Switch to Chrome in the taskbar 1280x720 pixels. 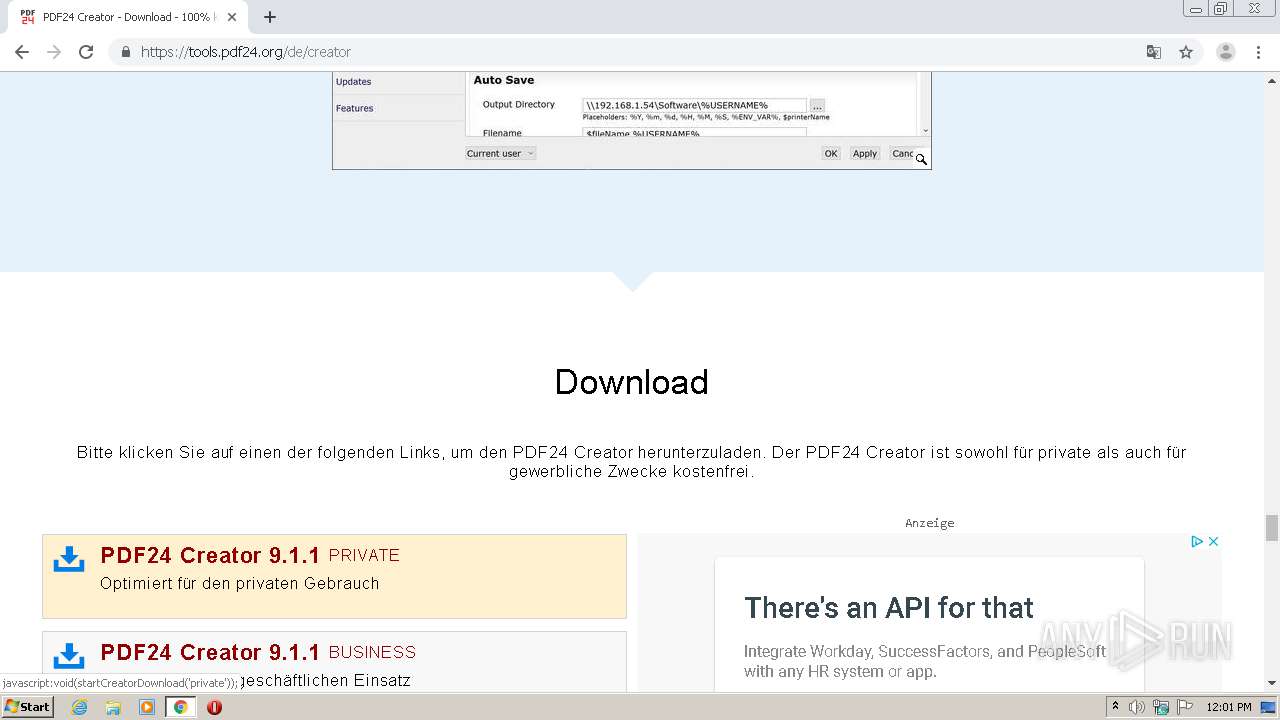tap(181, 707)
